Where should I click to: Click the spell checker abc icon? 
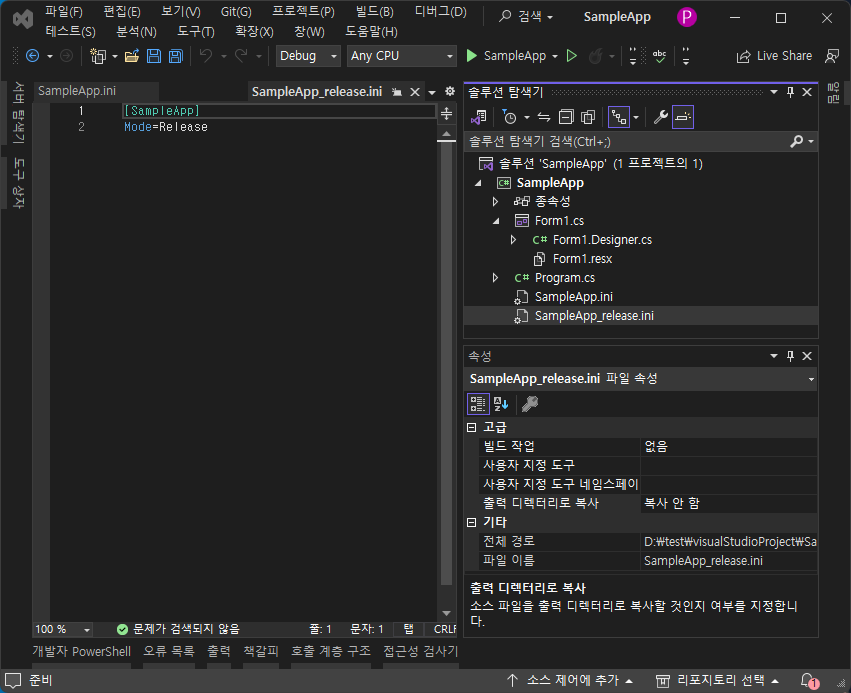[x=659, y=56]
